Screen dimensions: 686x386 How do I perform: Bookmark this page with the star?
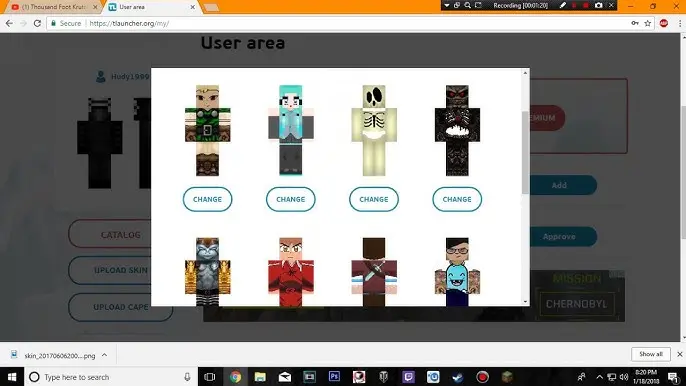click(x=648, y=23)
